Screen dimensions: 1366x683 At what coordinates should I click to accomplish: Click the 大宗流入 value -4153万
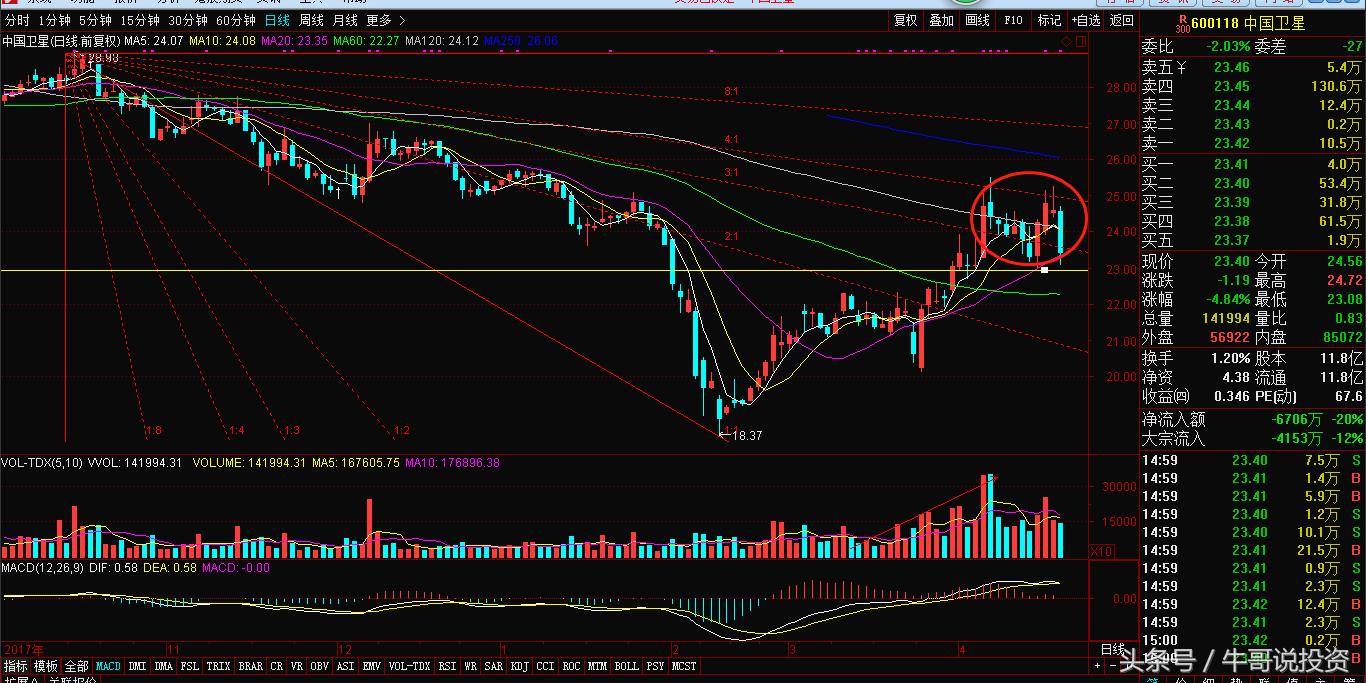[1297, 438]
